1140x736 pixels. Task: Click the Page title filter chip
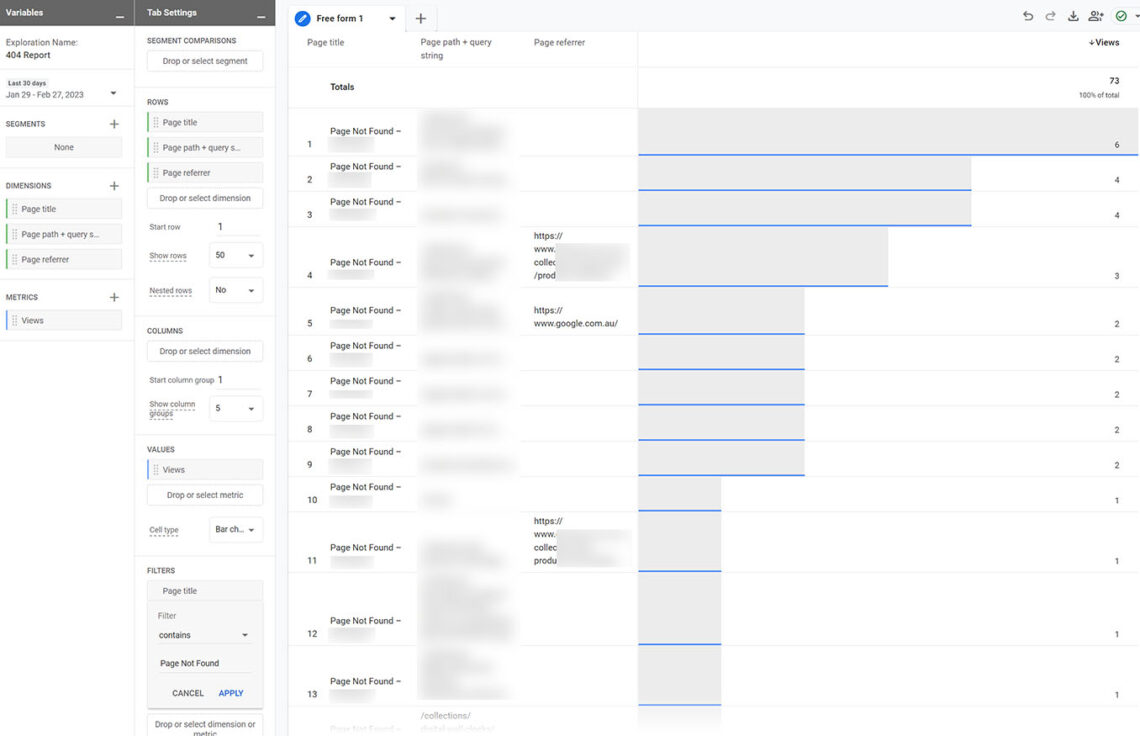click(205, 591)
